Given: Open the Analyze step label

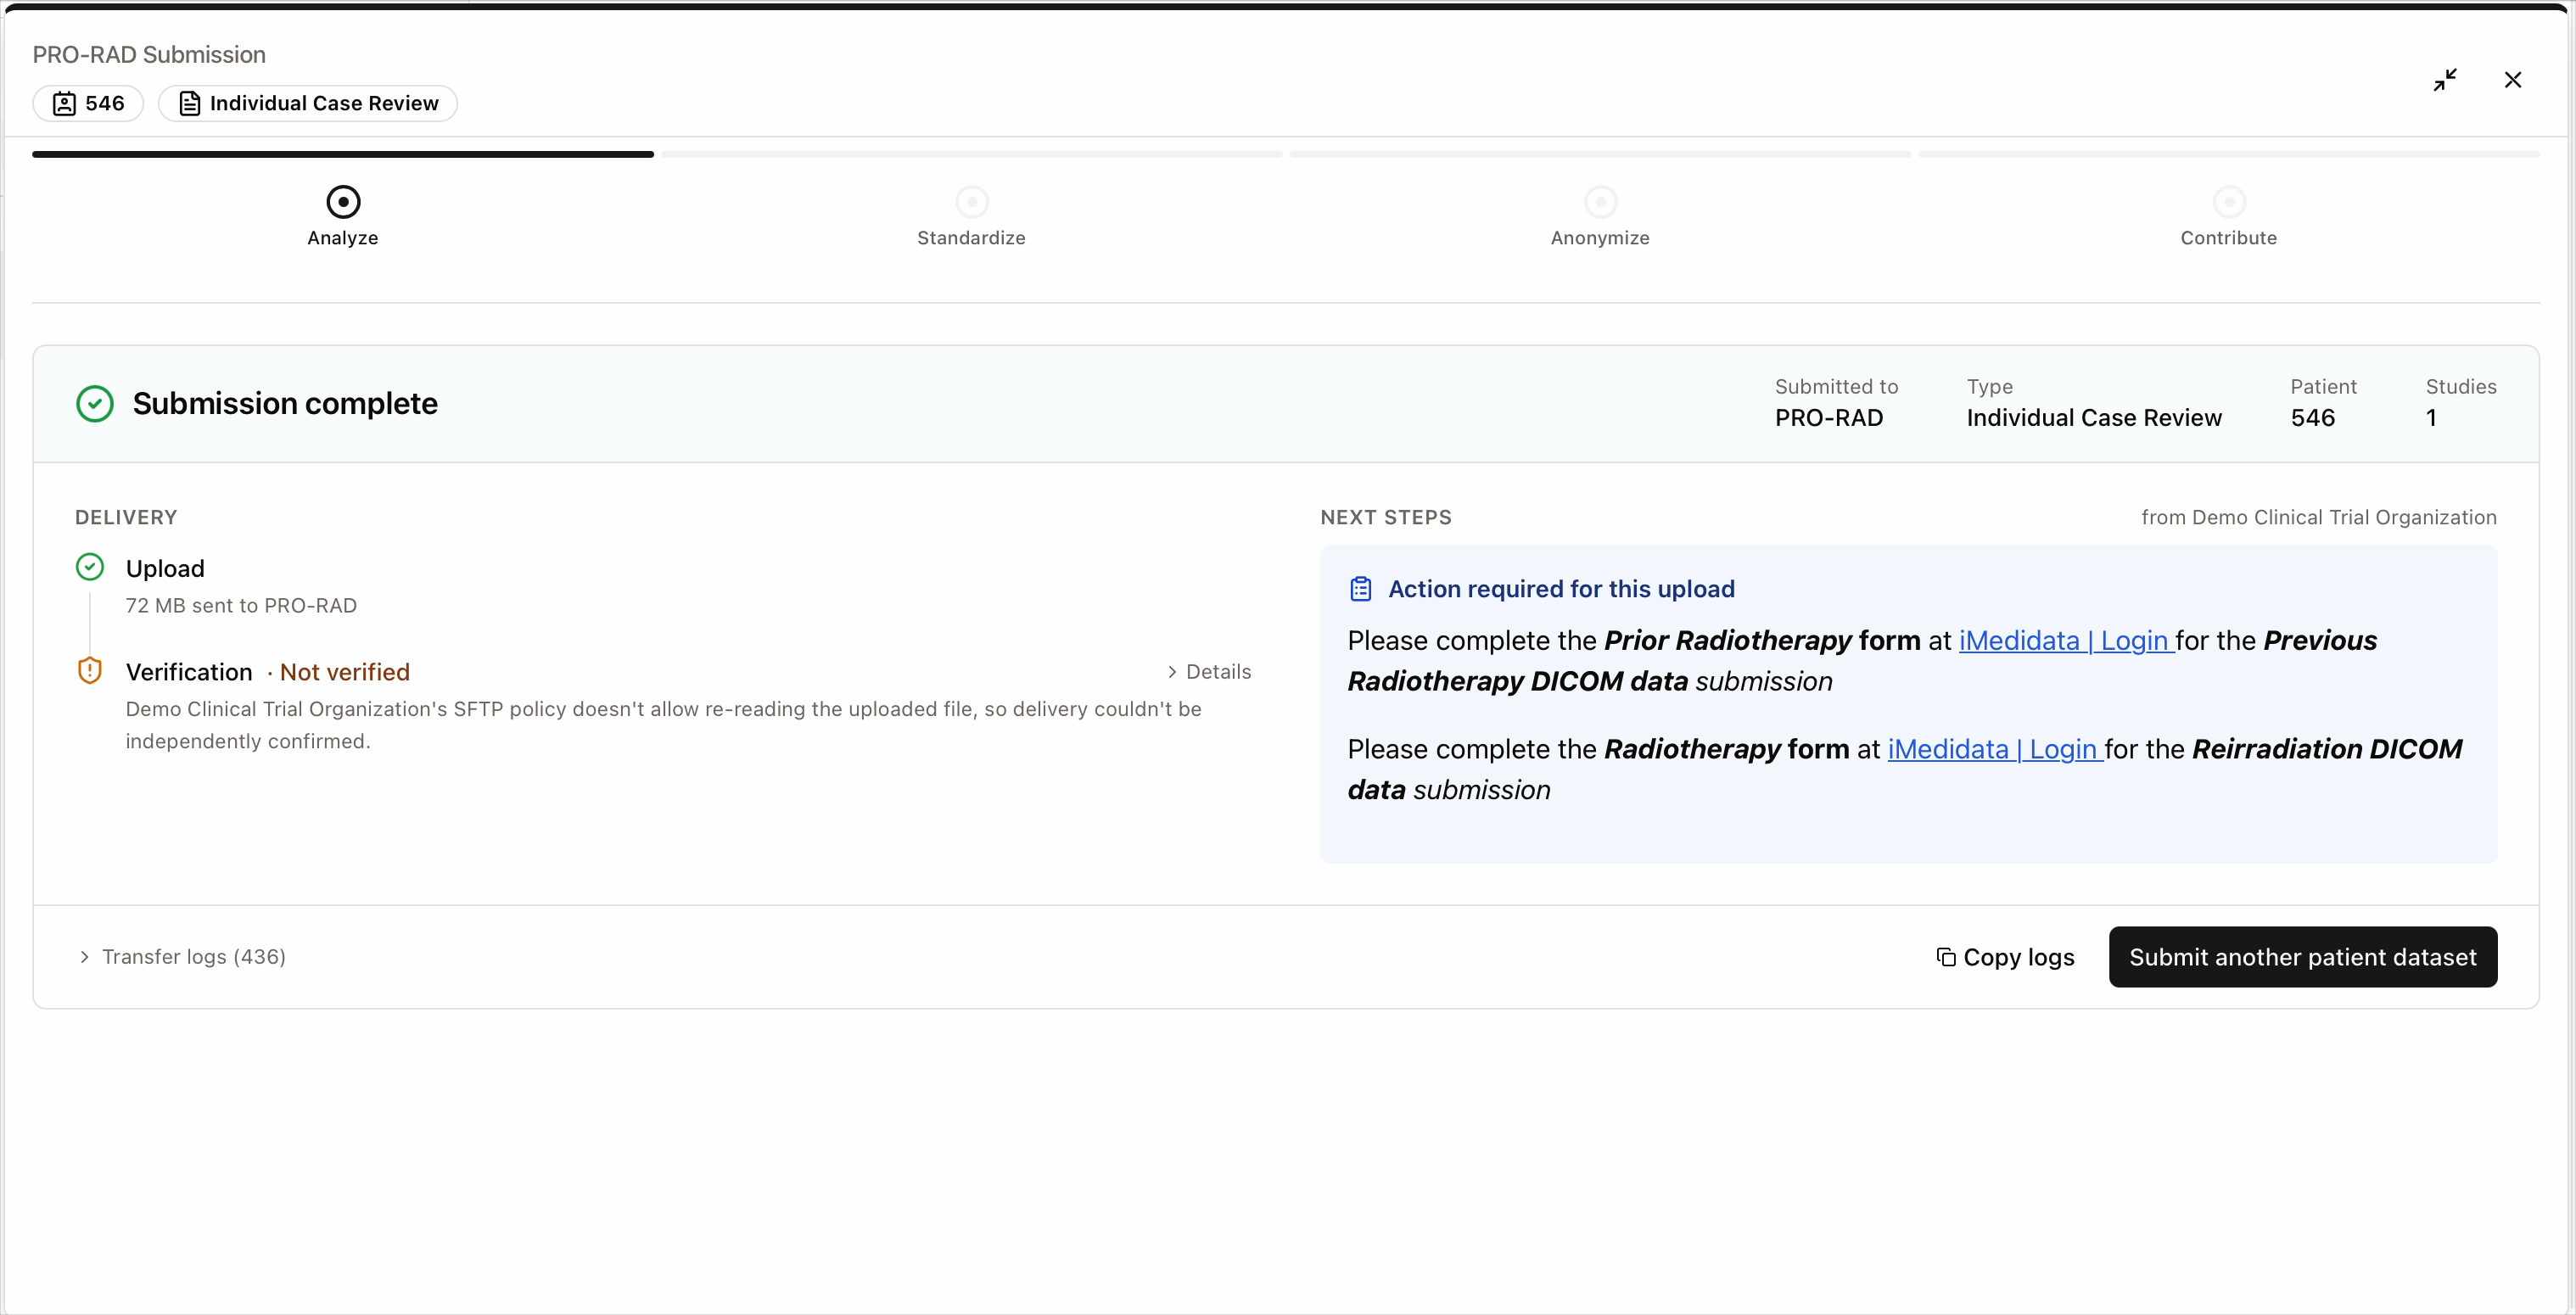Looking at the screenshot, I should coord(343,238).
